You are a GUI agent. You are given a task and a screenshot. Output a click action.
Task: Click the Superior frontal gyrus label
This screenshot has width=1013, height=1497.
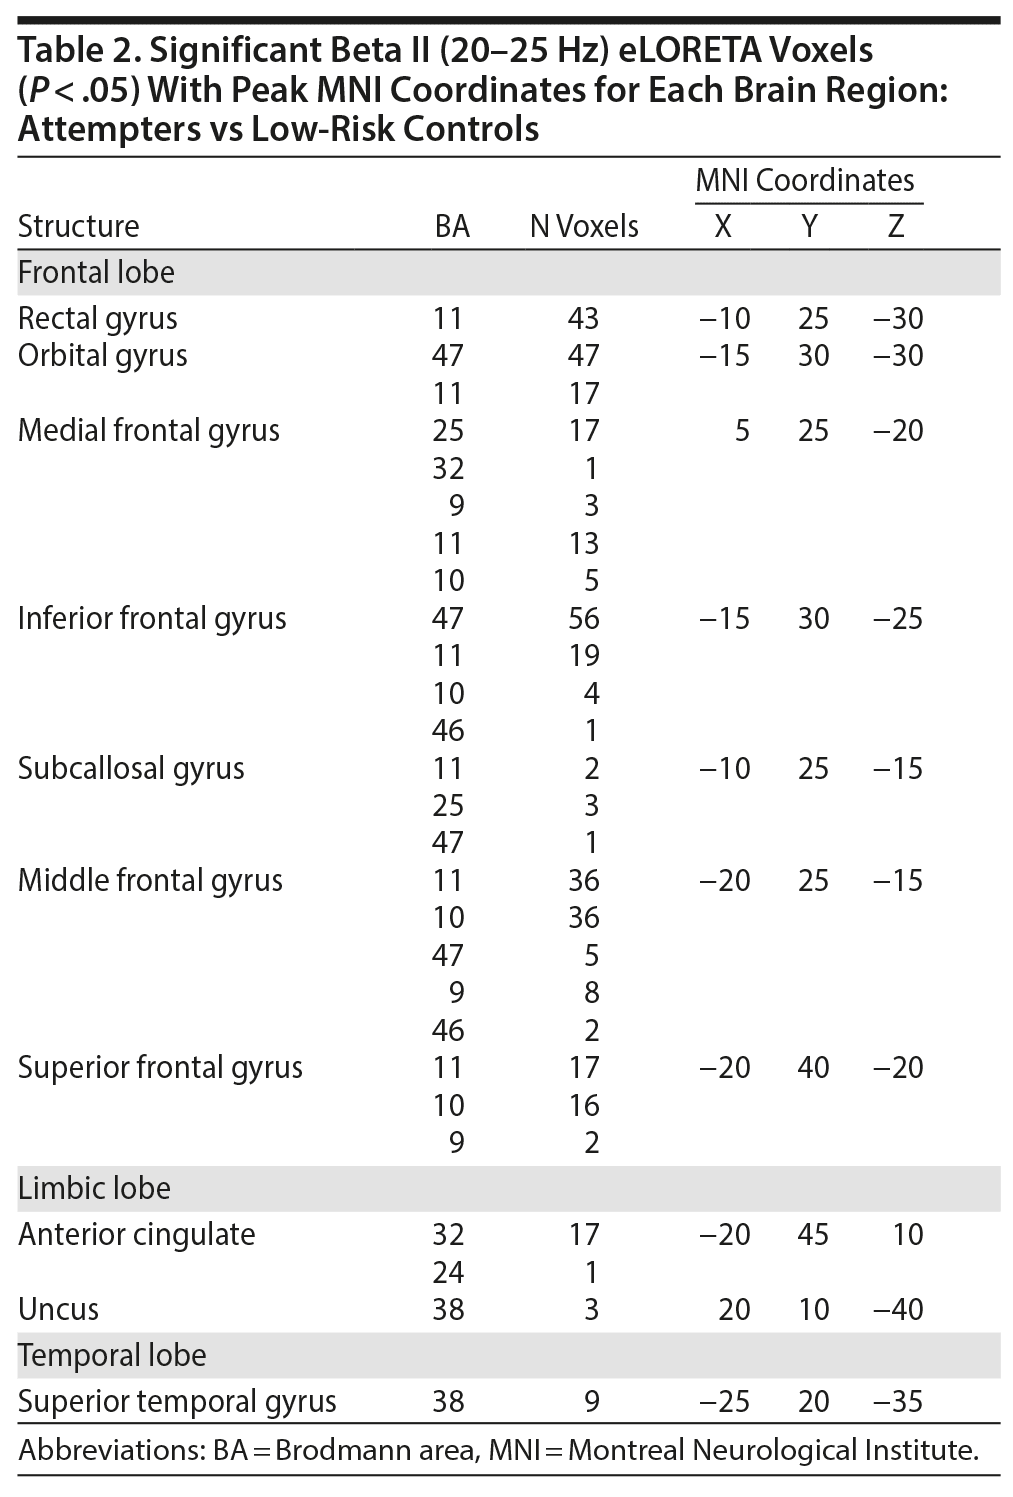click(x=160, y=1067)
